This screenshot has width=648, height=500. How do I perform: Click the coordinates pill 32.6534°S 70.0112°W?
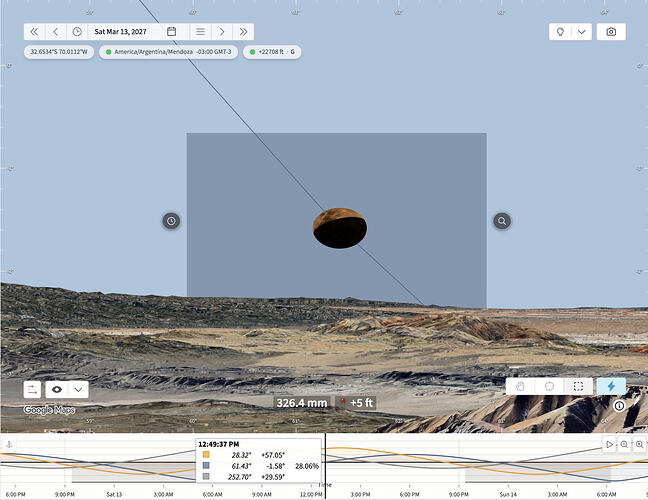pos(59,52)
